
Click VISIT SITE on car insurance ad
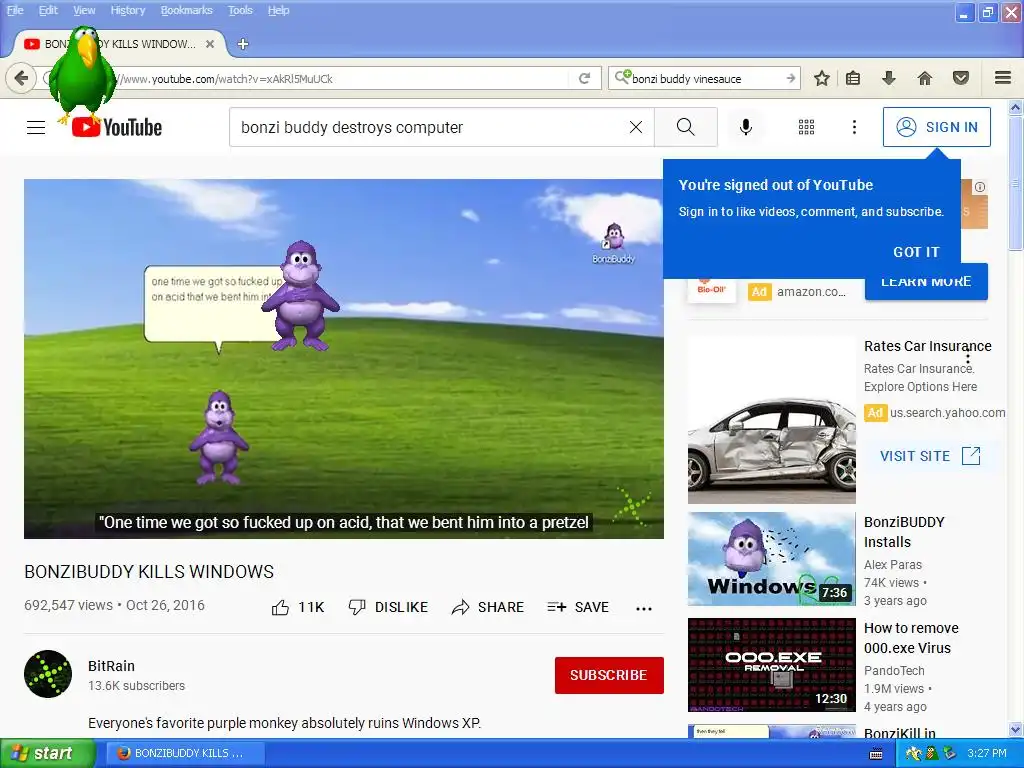pyautogui.click(x=930, y=456)
